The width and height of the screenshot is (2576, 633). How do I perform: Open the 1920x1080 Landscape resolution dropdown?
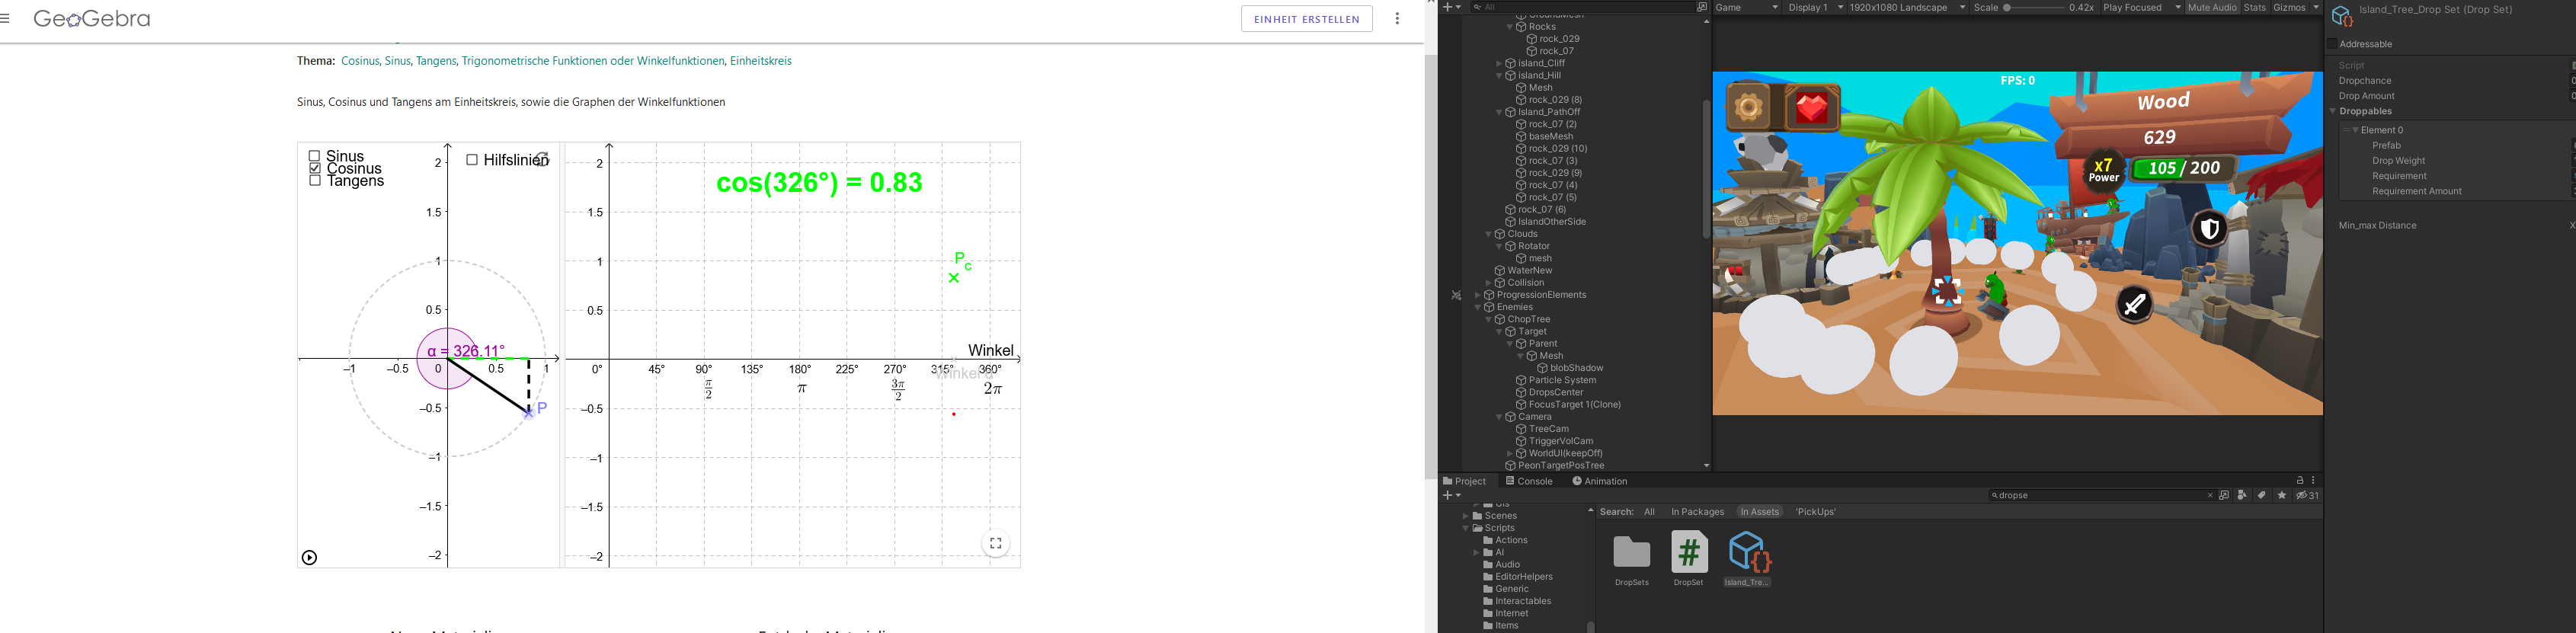(1907, 7)
